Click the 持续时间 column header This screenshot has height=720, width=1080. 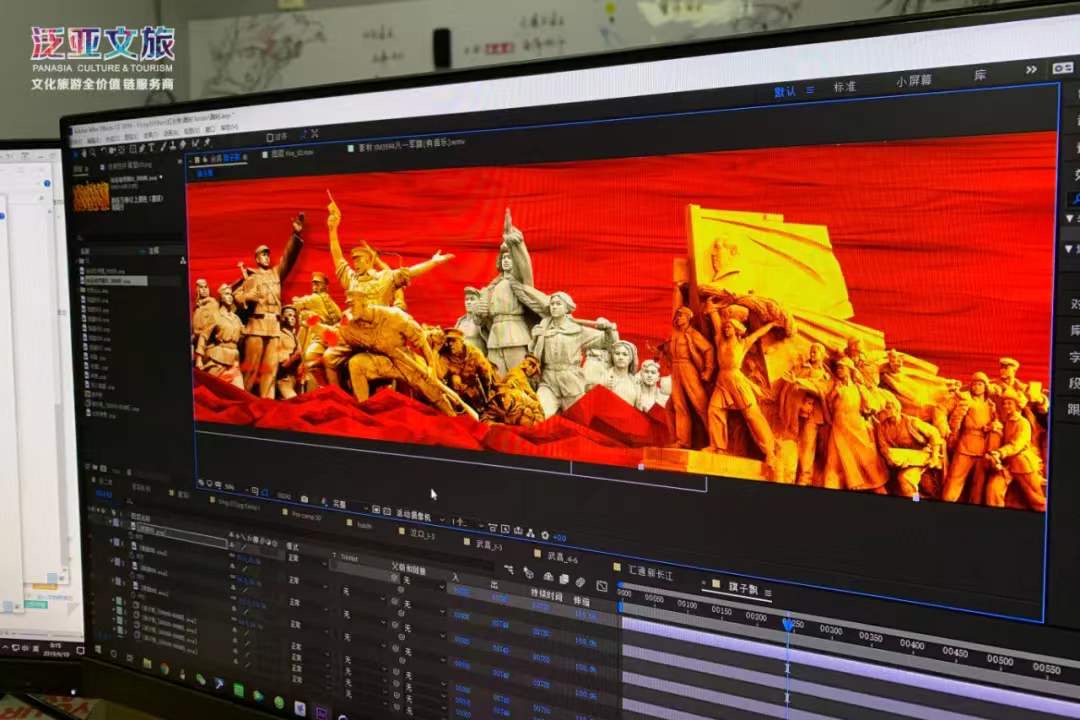(x=546, y=594)
